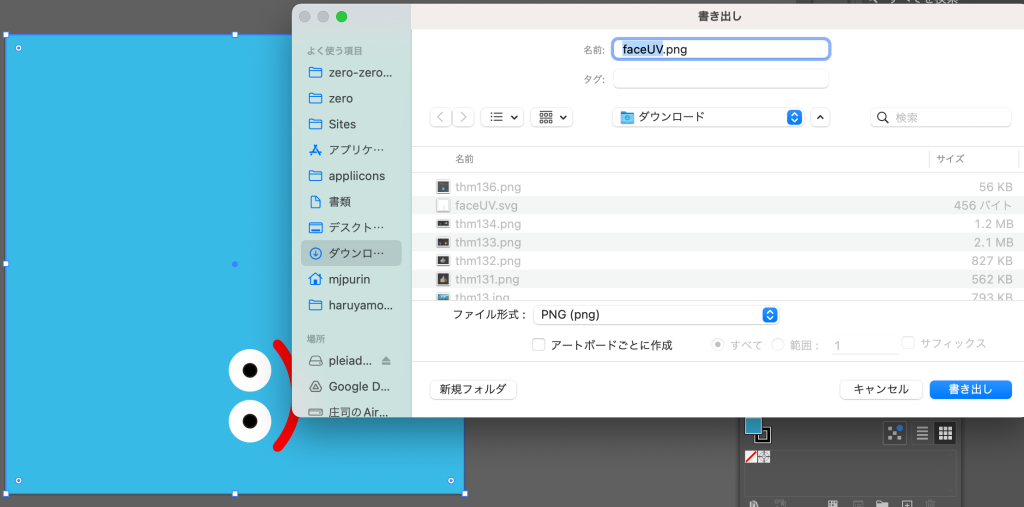Select the 範囲 radio button
This screenshot has width=1024, height=507.
click(779, 345)
